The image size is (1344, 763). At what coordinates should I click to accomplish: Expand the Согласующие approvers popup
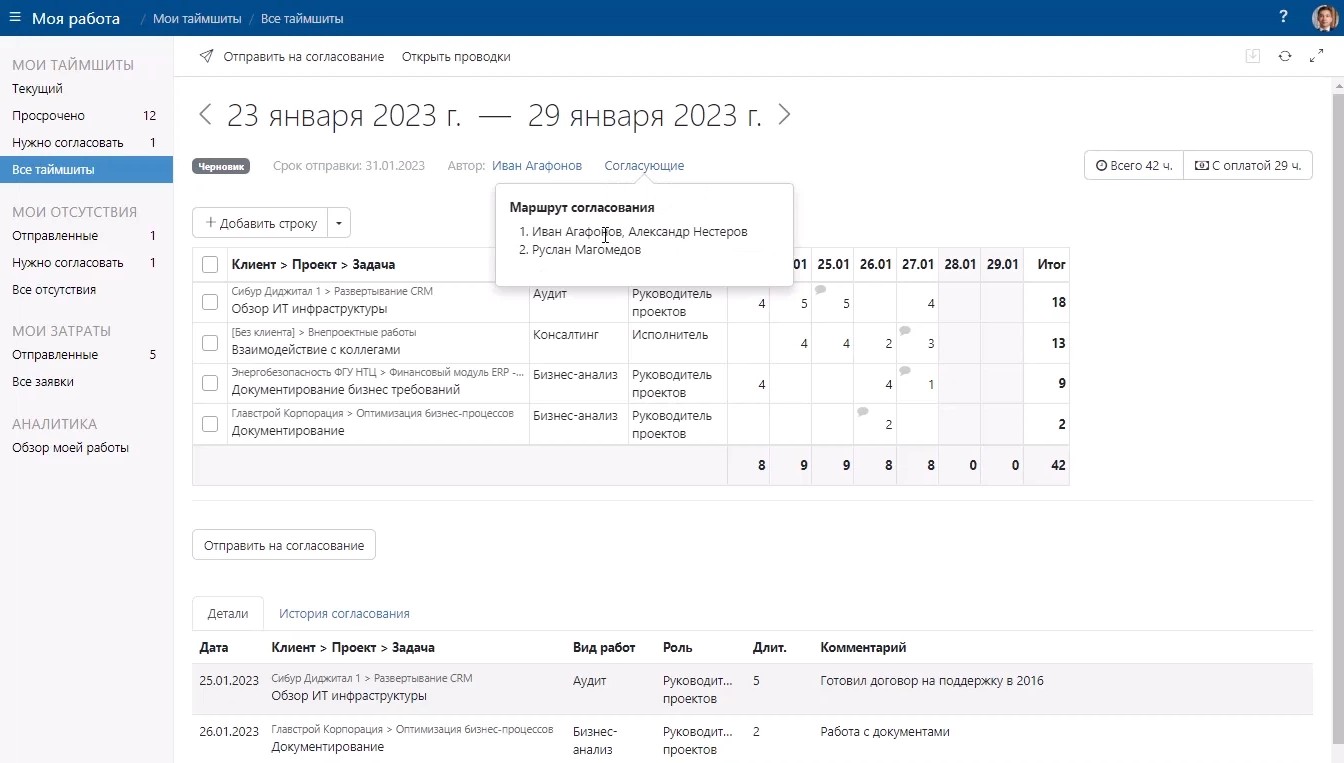pos(644,166)
